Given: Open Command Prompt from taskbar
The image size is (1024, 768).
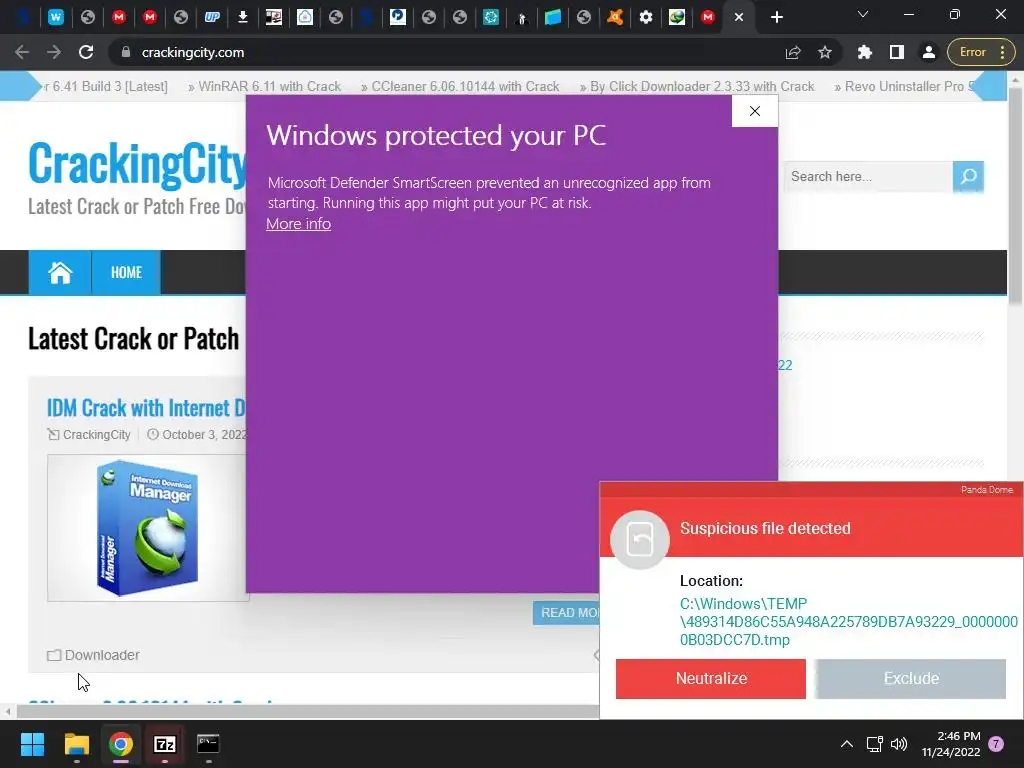Looking at the screenshot, I should tap(208, 744).
